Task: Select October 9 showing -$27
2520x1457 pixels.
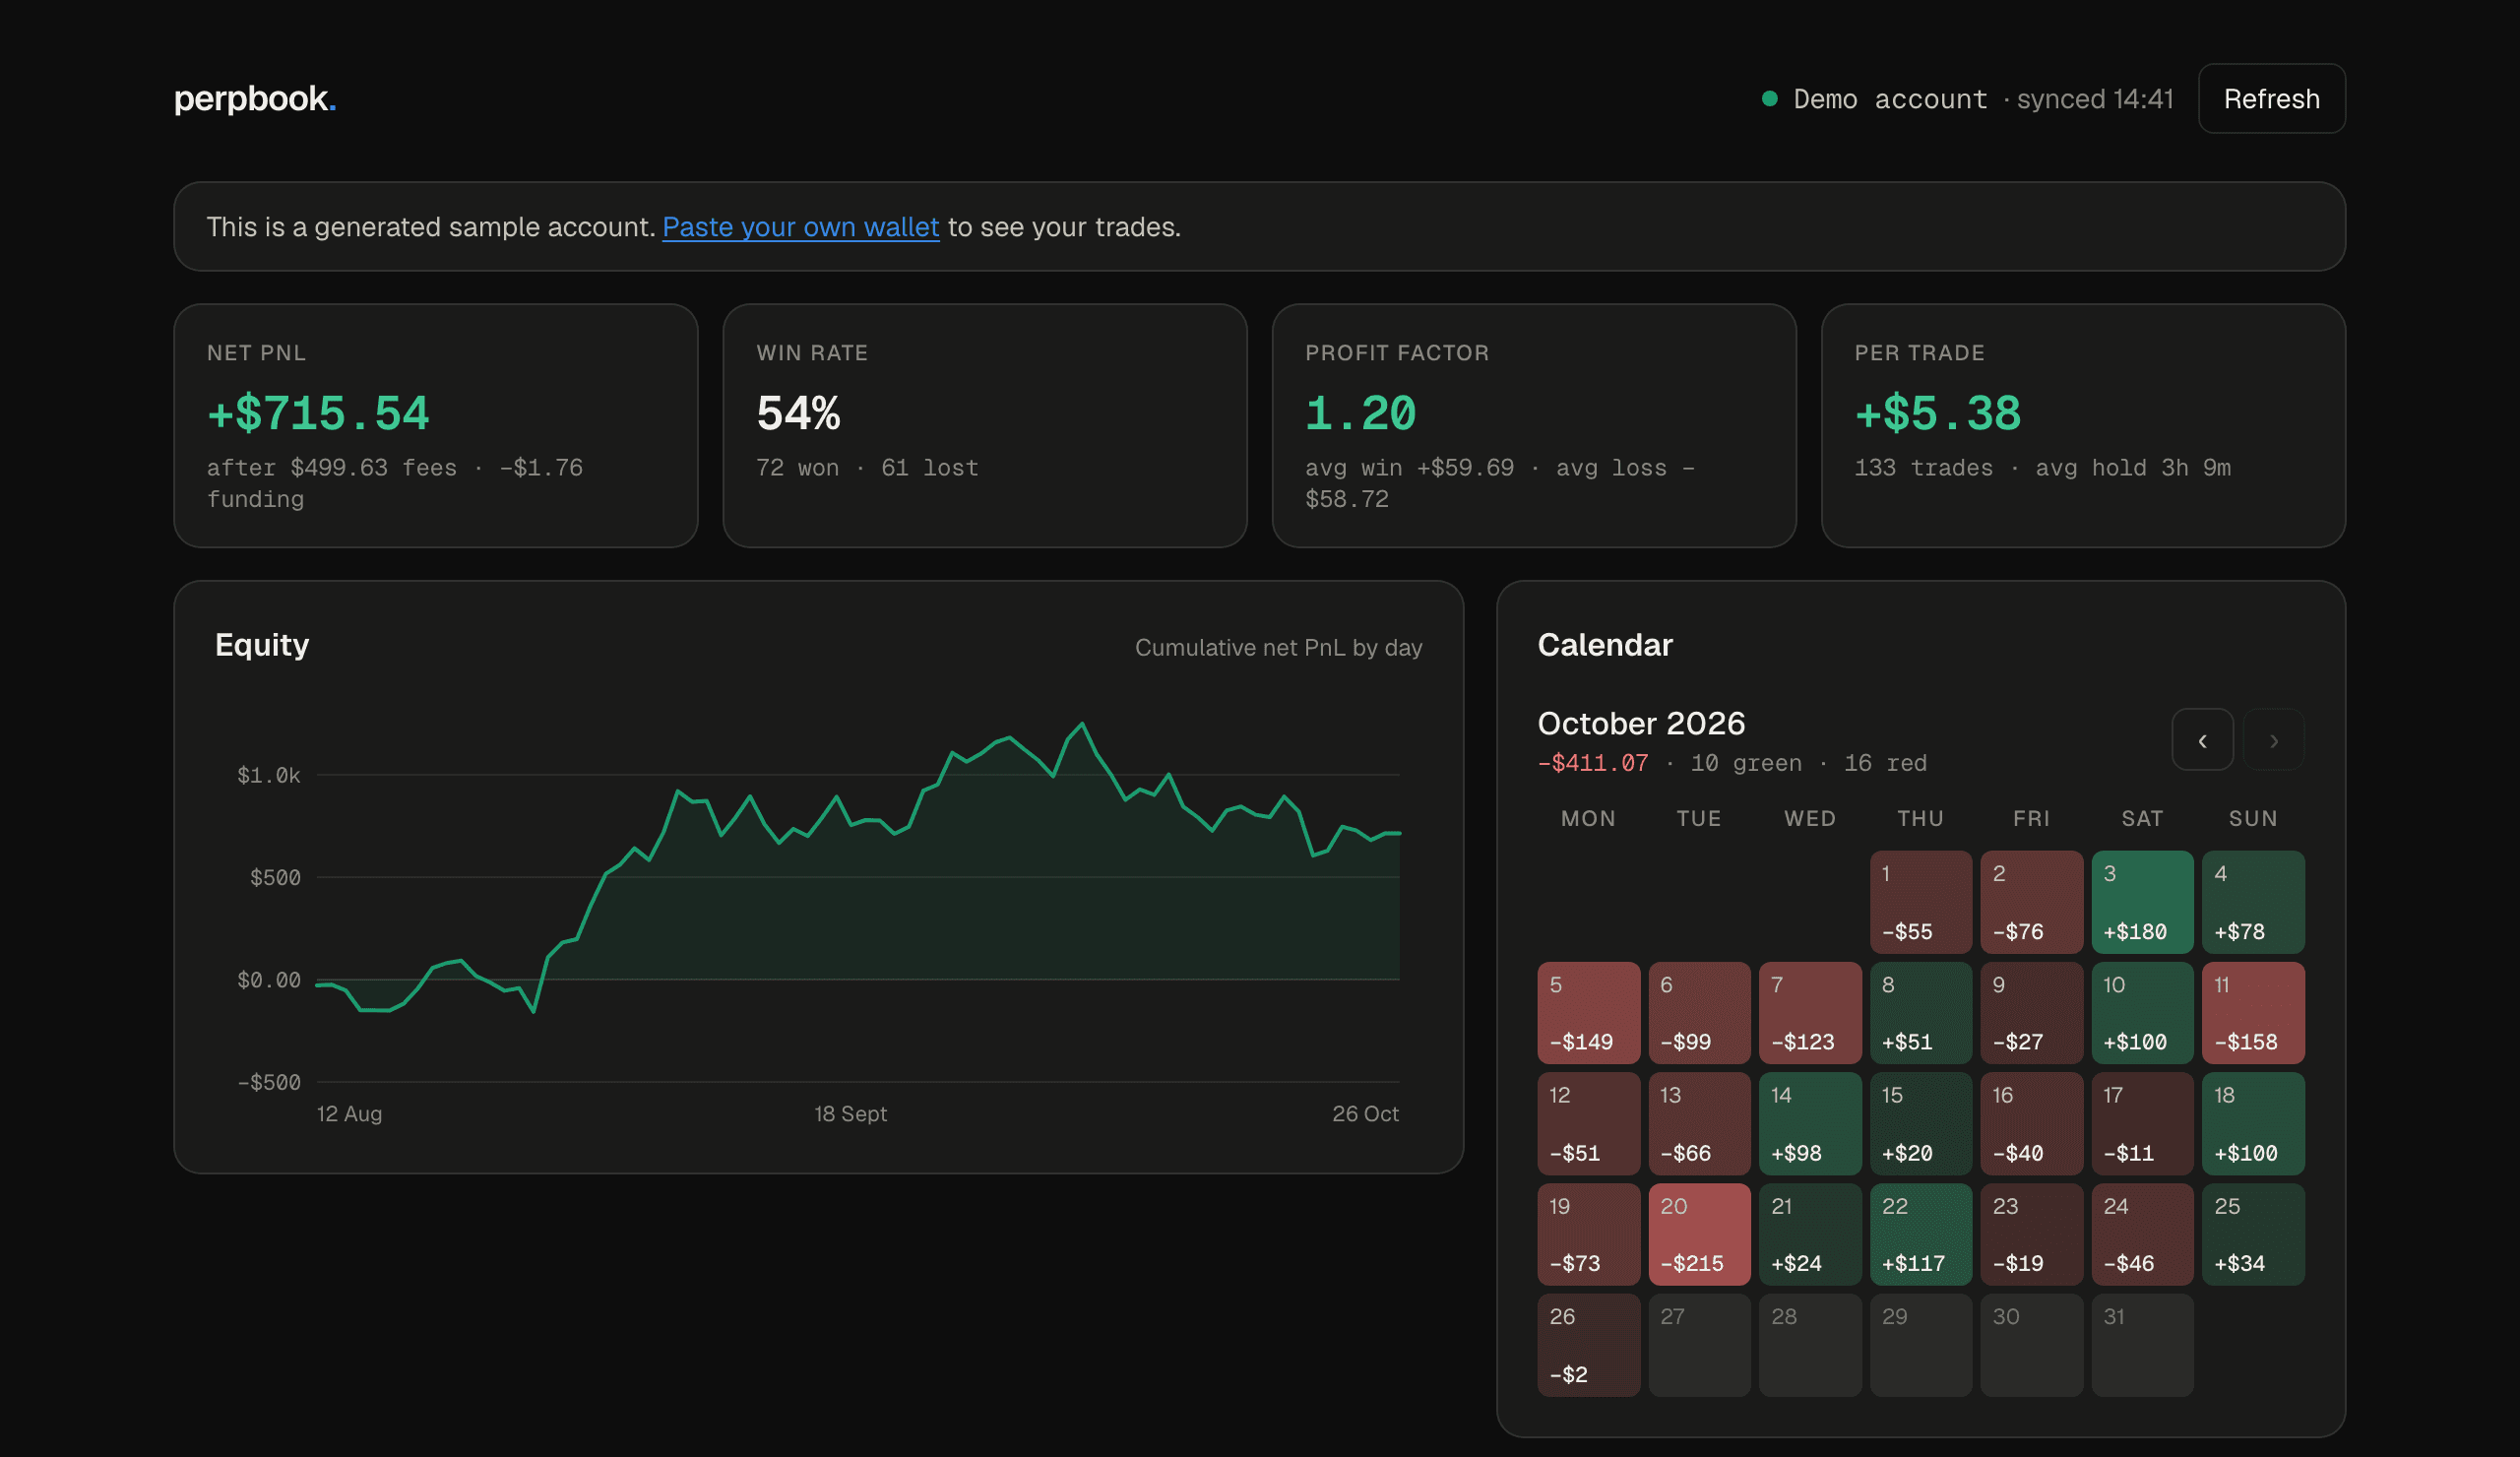Action: tap(2031, 1013)
